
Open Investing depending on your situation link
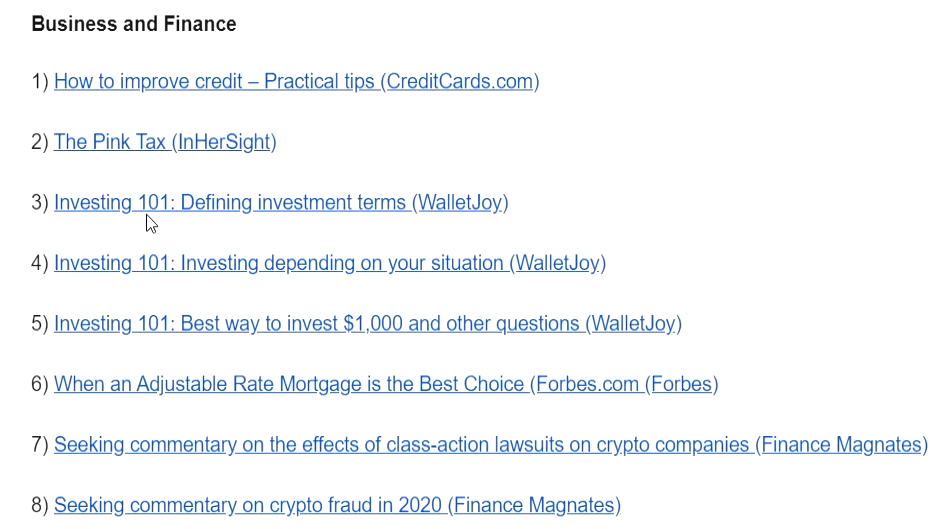330,264
